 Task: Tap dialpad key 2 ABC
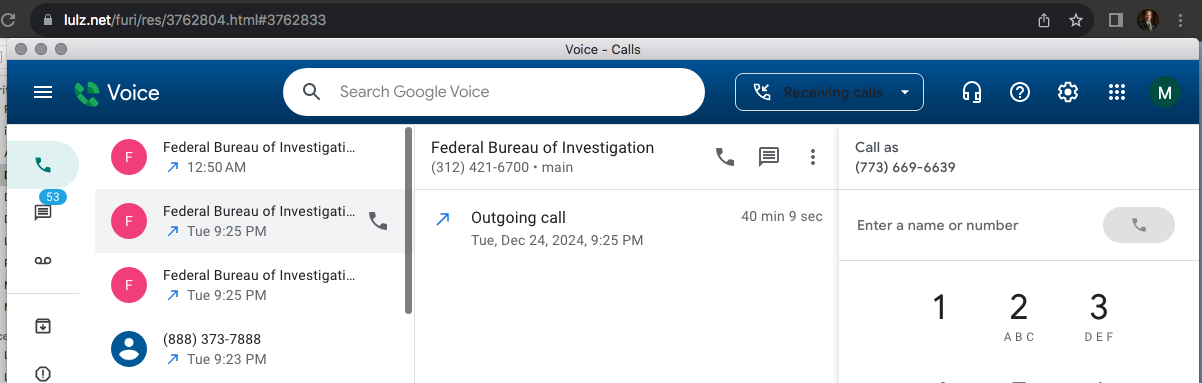click(x=1018, y=318)
